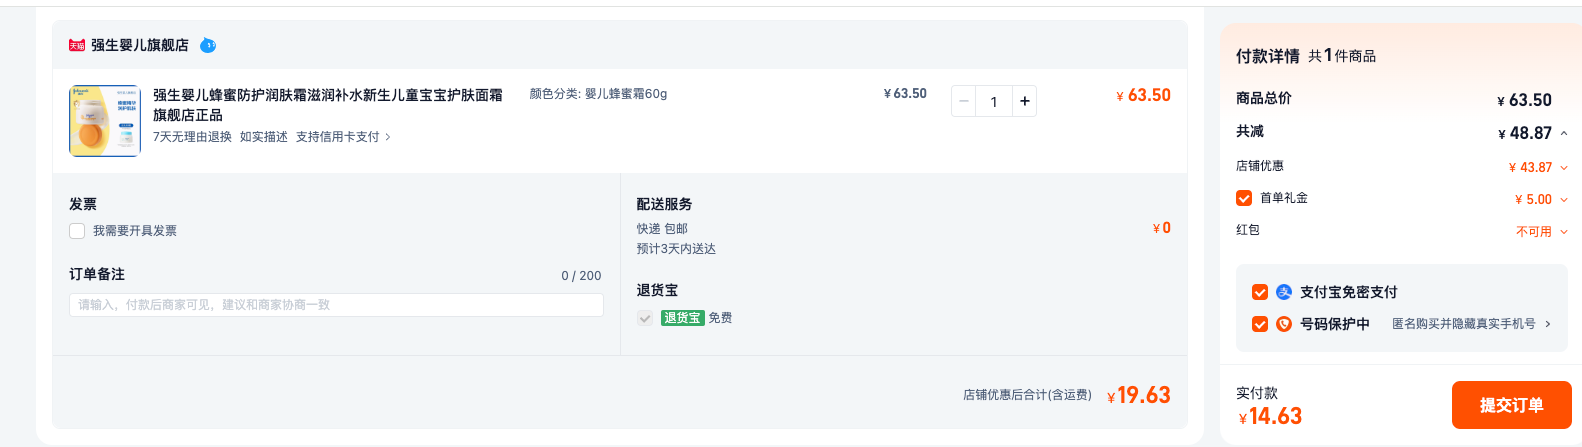This screenshot has width=1582, height=447.
Task: Click the quantity number field
Action: tap(994, 101)
